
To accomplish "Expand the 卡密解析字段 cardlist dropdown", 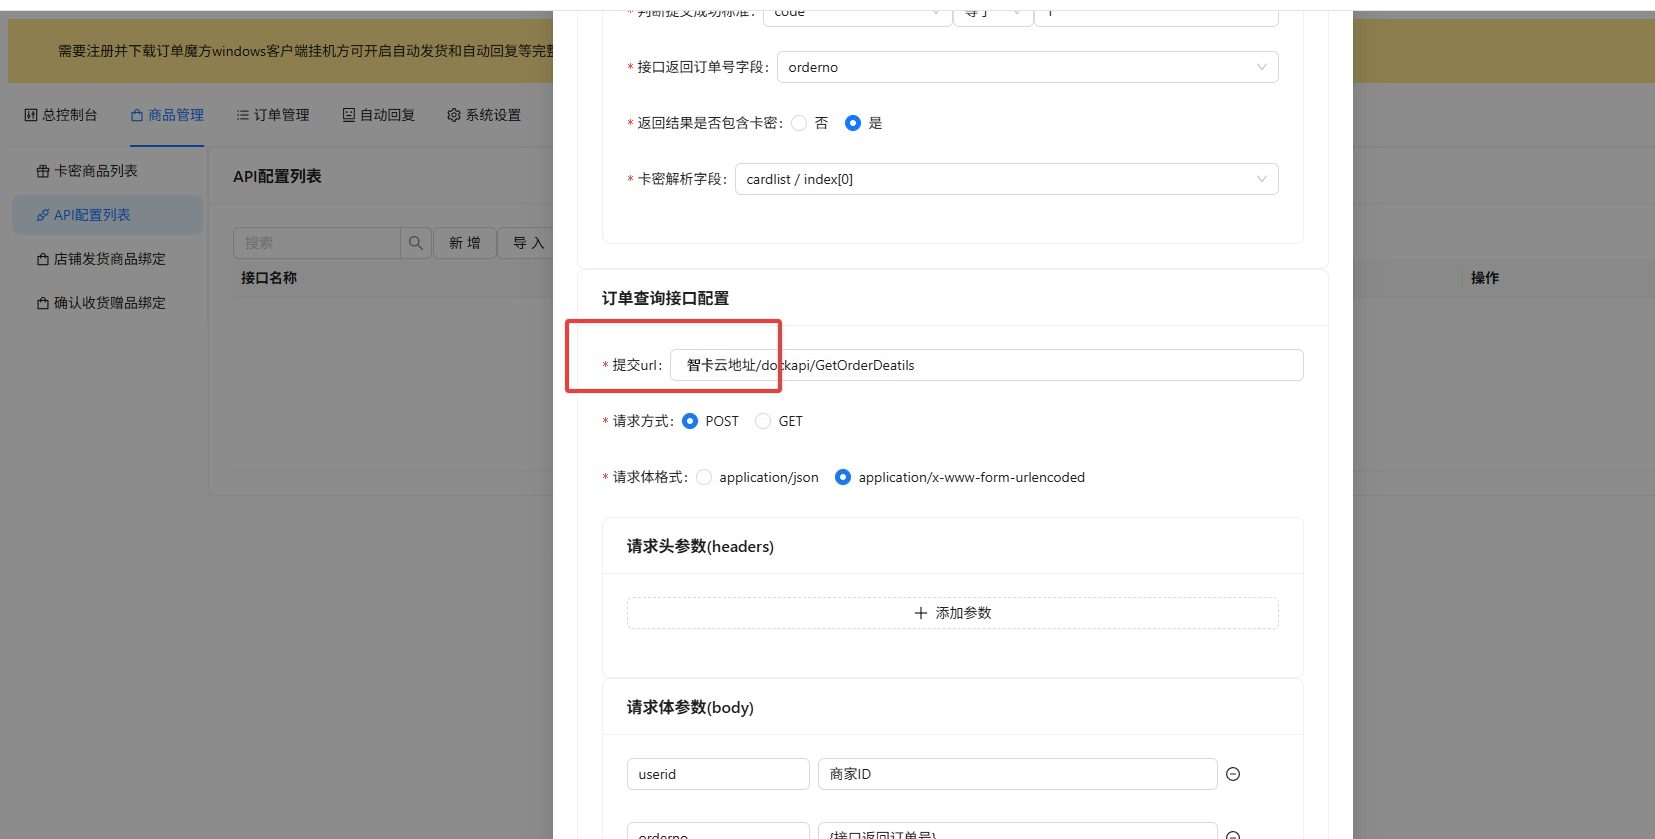I will pyautogui.click(x=1006, y=179).
